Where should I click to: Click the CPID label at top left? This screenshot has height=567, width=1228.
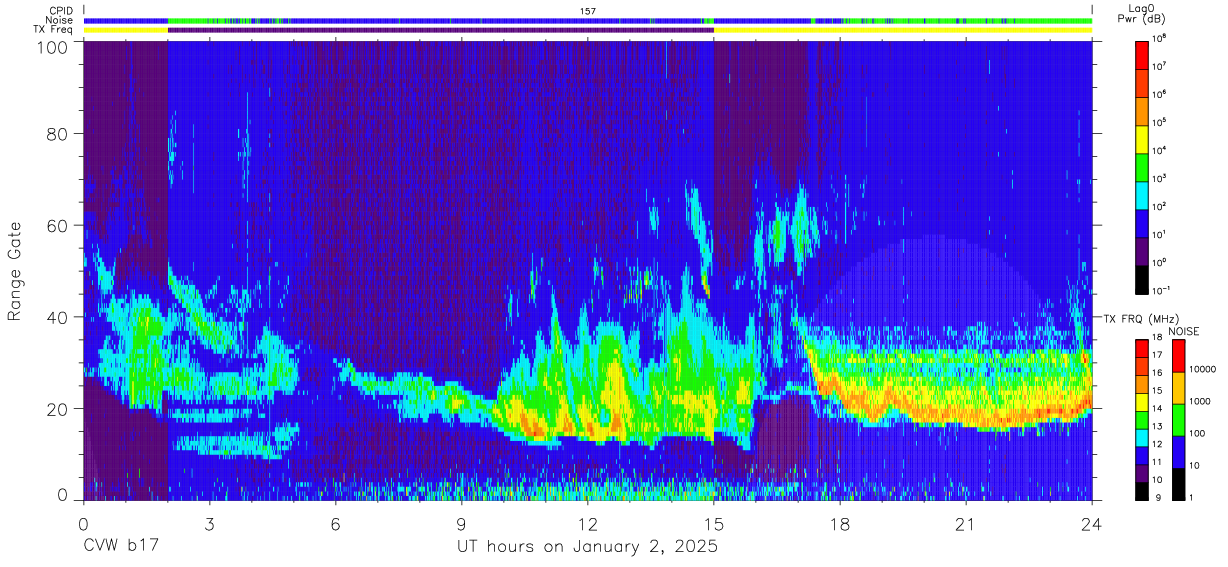[x=61, y=11]
